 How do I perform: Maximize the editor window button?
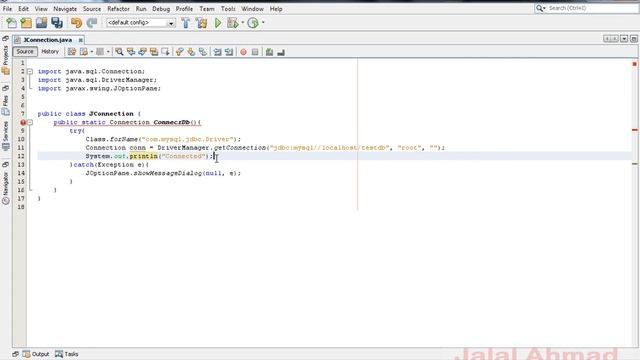pos(633,39)
